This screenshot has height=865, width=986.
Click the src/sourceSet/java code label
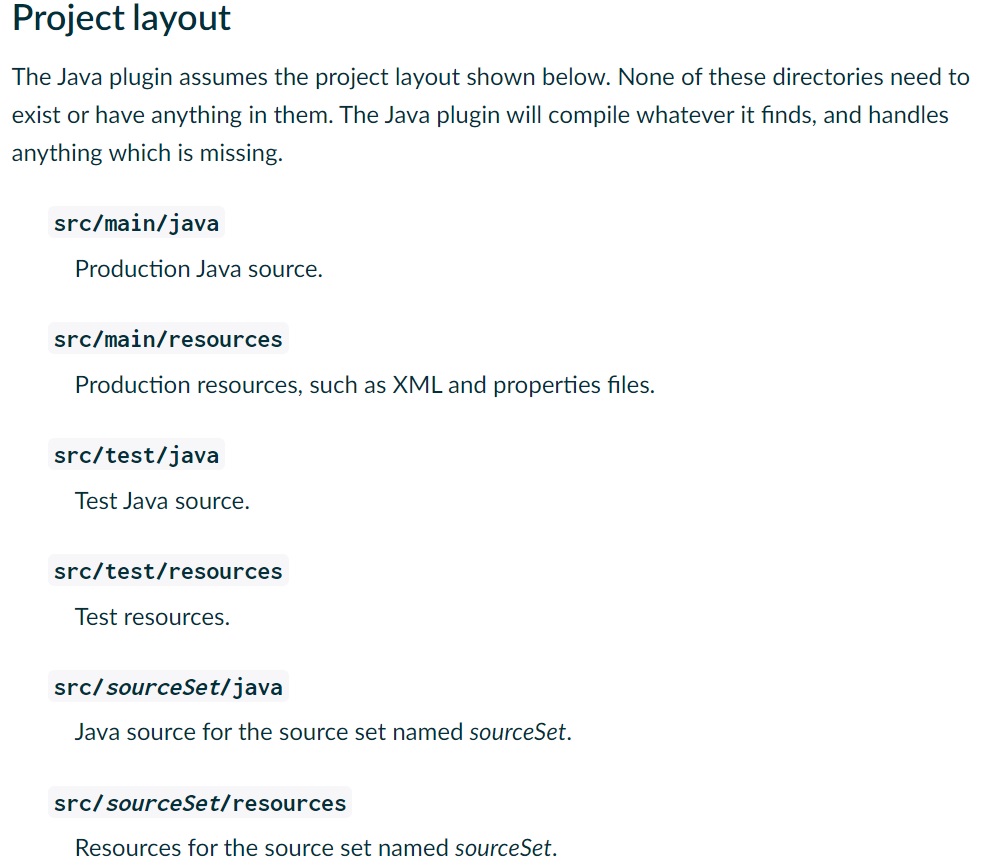pyautogui.click(x=168, y=687)
